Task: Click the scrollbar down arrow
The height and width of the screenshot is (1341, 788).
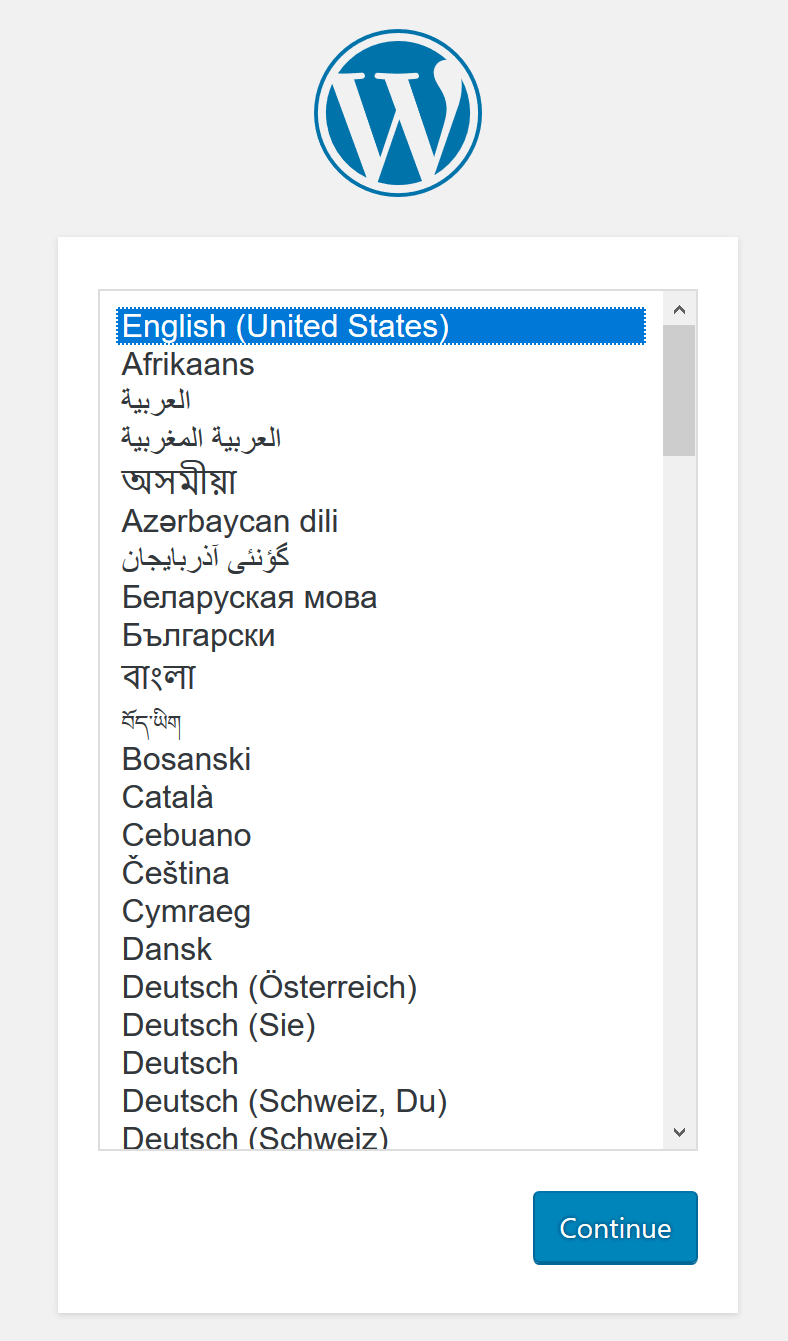Action: (680, 1132)
